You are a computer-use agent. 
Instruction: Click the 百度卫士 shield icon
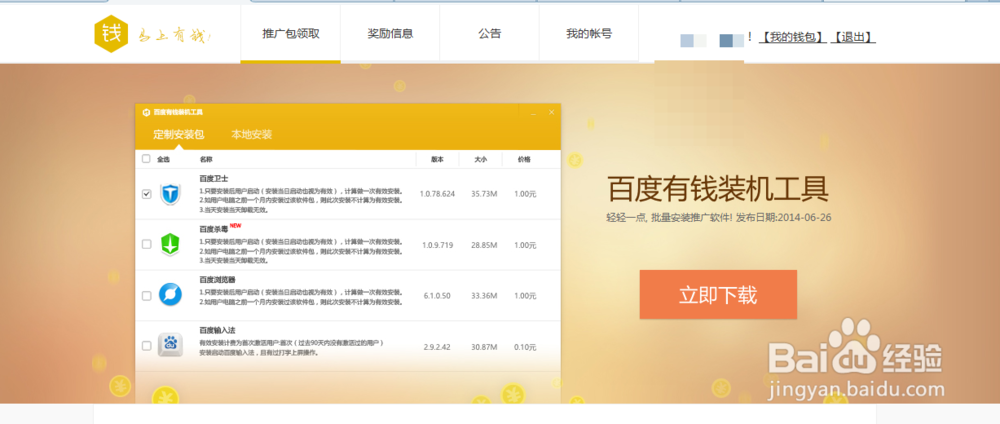click(170, 194)
